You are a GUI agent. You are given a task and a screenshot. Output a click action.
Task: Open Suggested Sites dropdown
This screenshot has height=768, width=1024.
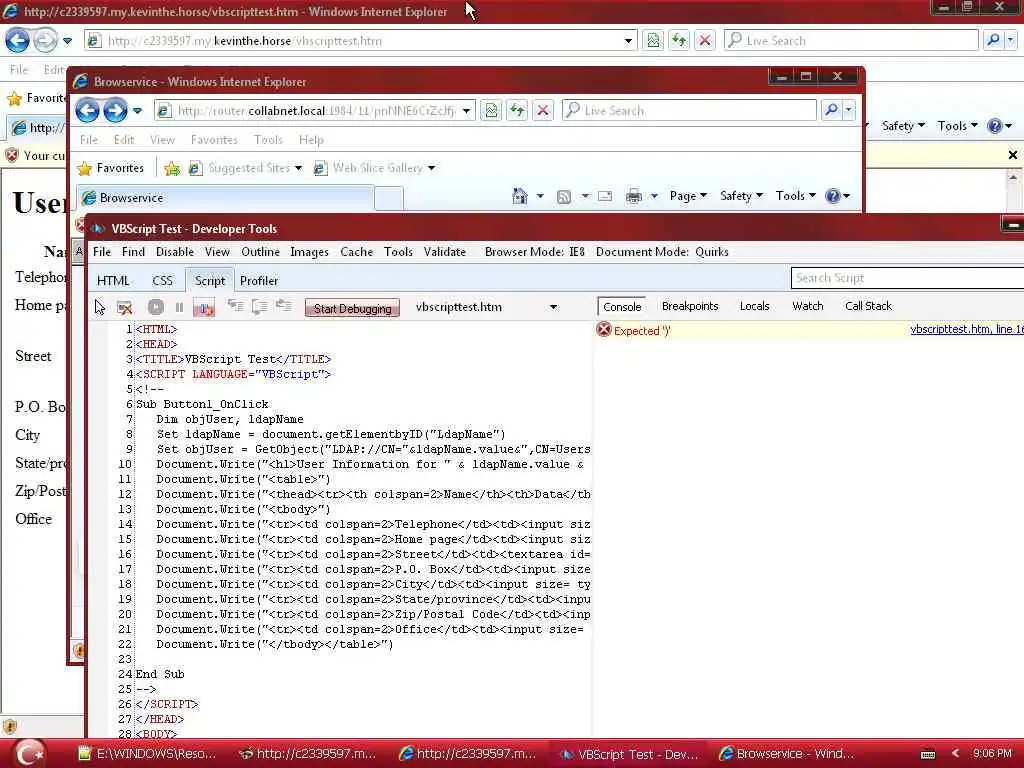246,168
